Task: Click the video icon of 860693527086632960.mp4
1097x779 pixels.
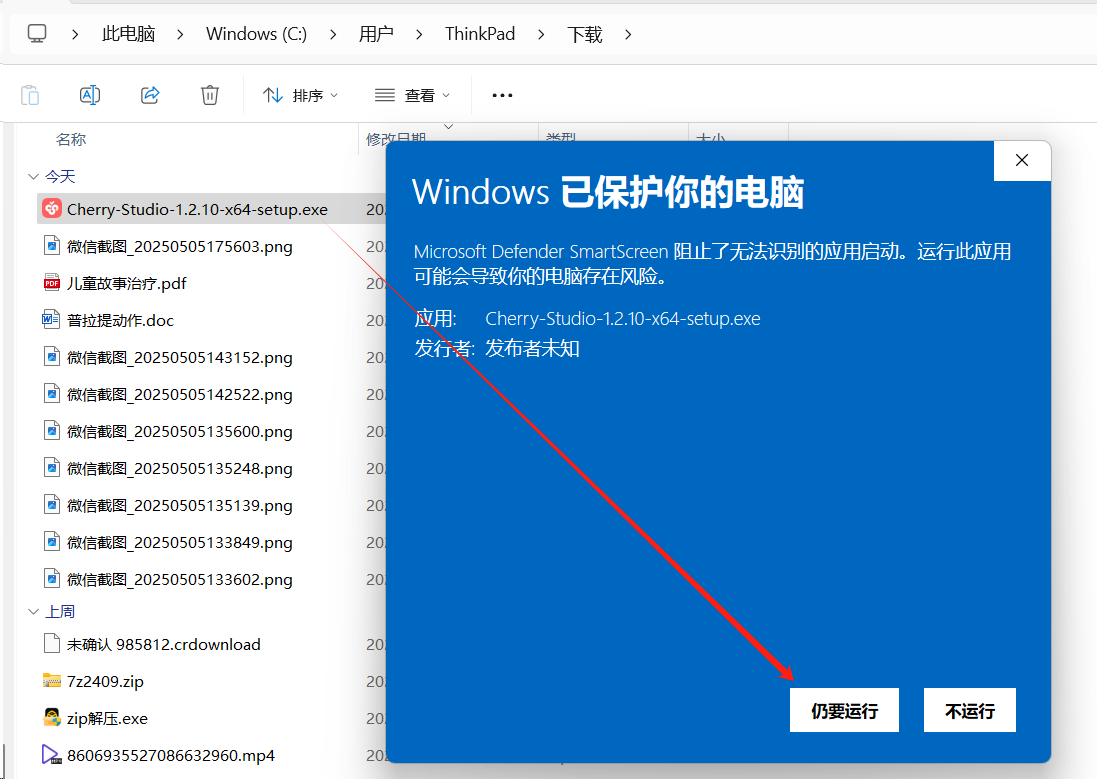Action: (52, 755)
